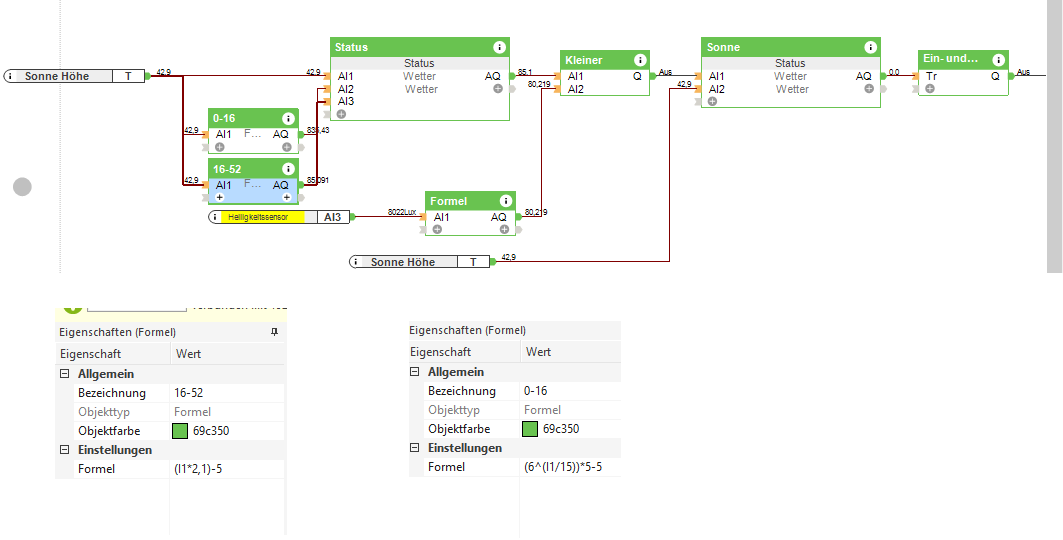Collapse Allgemein section for 0-16 properties

pyautogui.click(x=414, y=372)
